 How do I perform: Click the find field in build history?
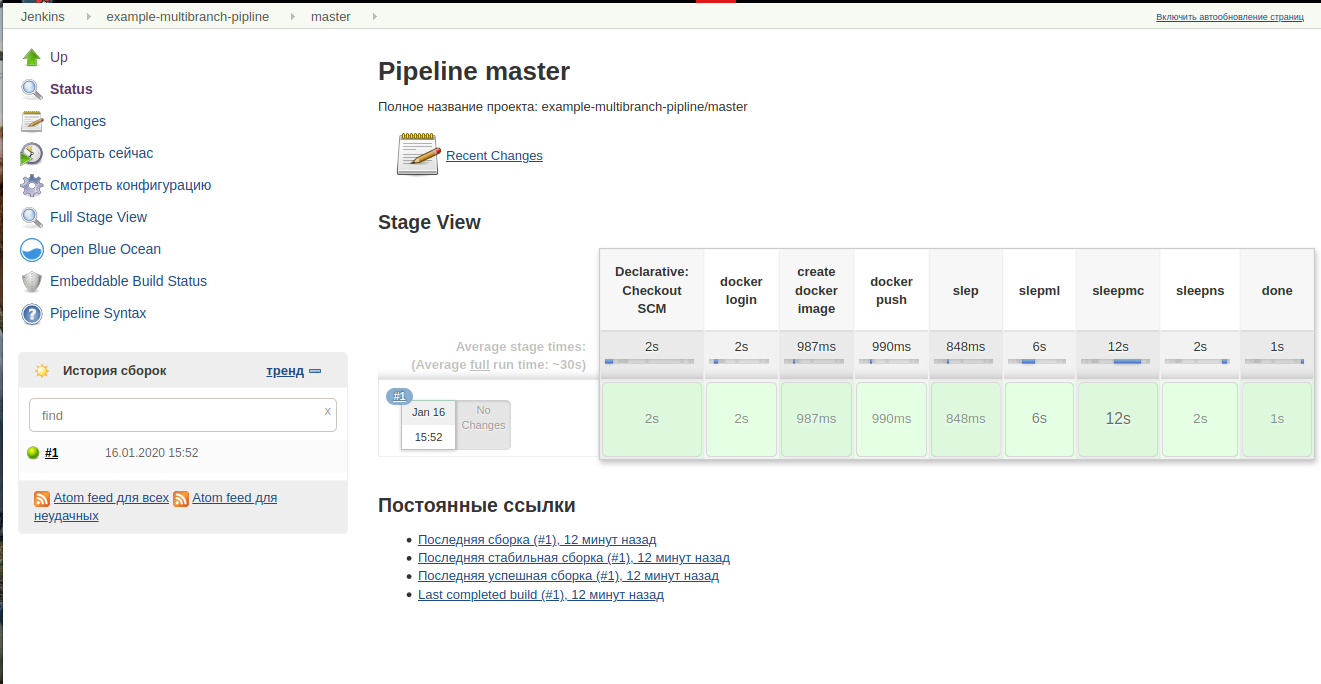click(180, 415)
